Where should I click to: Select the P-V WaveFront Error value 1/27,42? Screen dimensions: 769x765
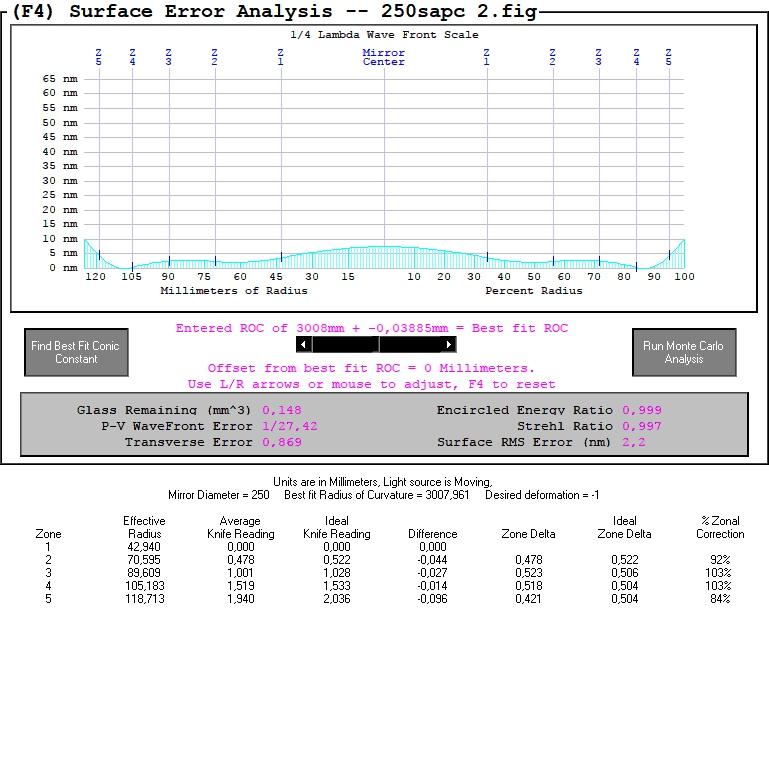click(x=289, y=426)
